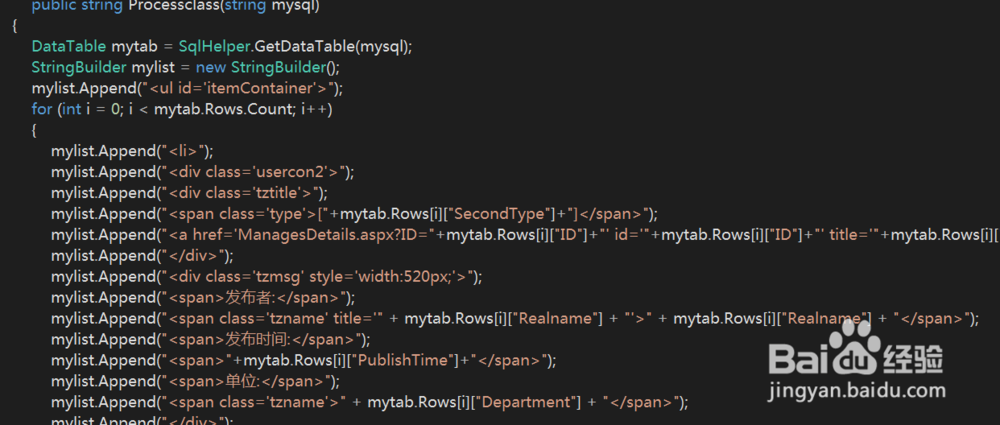1000x425 pixels.
Task: Click the opening brace below the for statement
Action: [34, 130]
